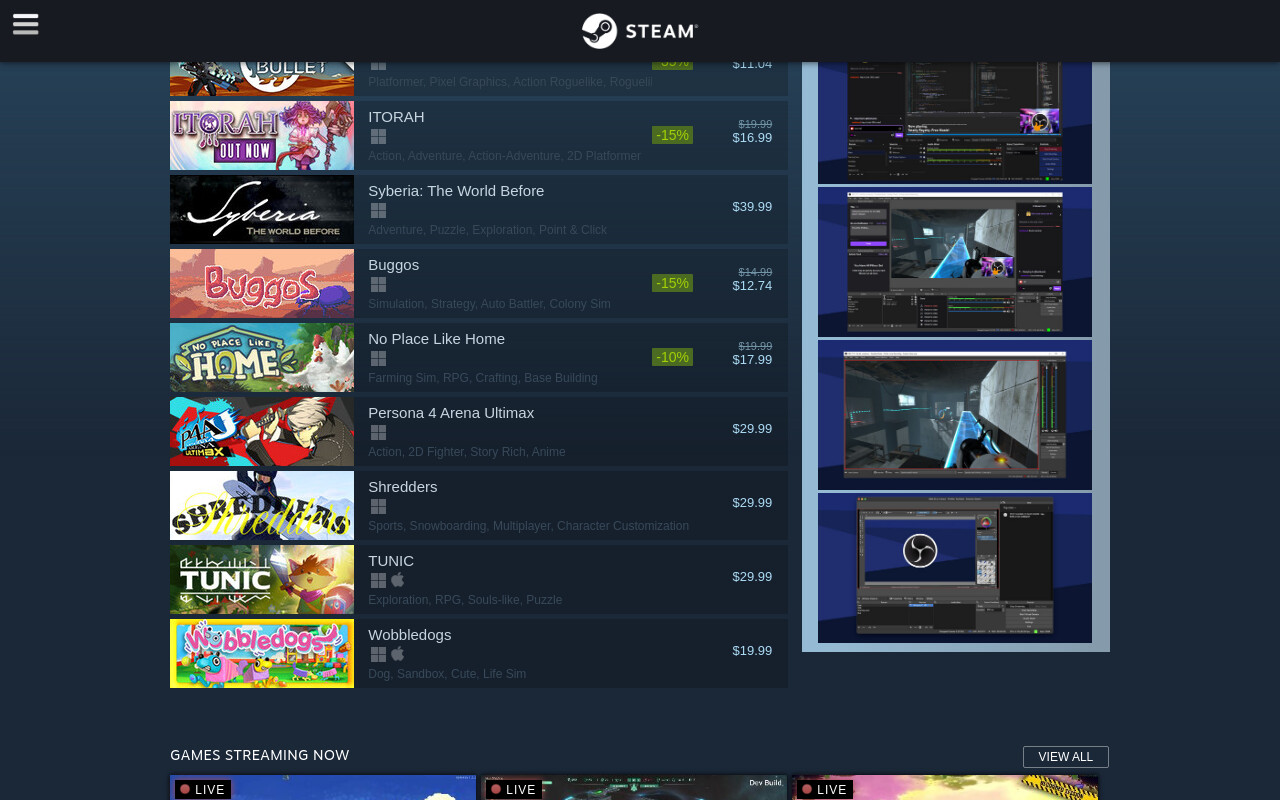
Task: Click Windows icon under Buggos
Action: coord(378,284)
